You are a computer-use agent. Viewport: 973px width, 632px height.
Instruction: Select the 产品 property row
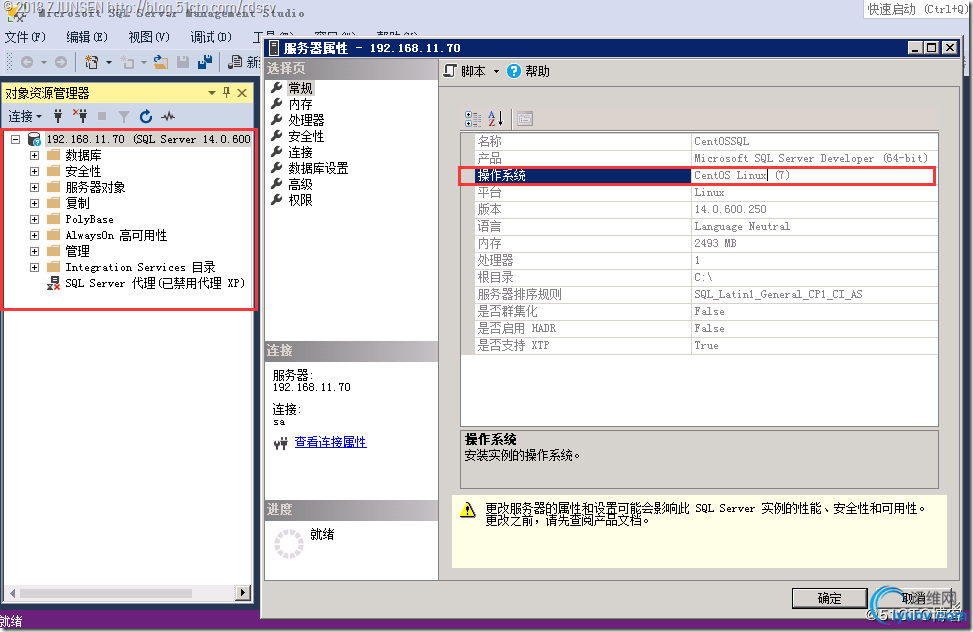[706, 158]
